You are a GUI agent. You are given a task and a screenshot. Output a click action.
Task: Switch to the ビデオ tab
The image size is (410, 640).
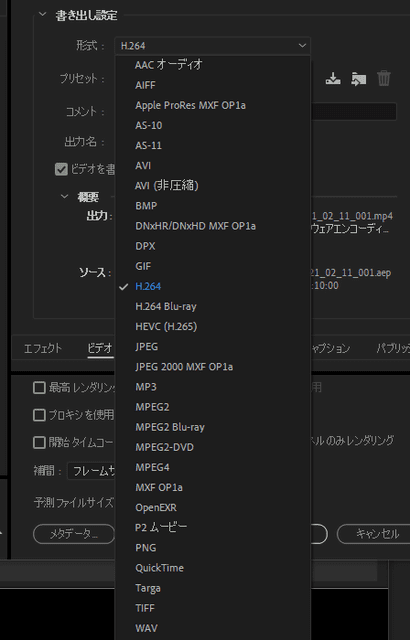(100, 348)
